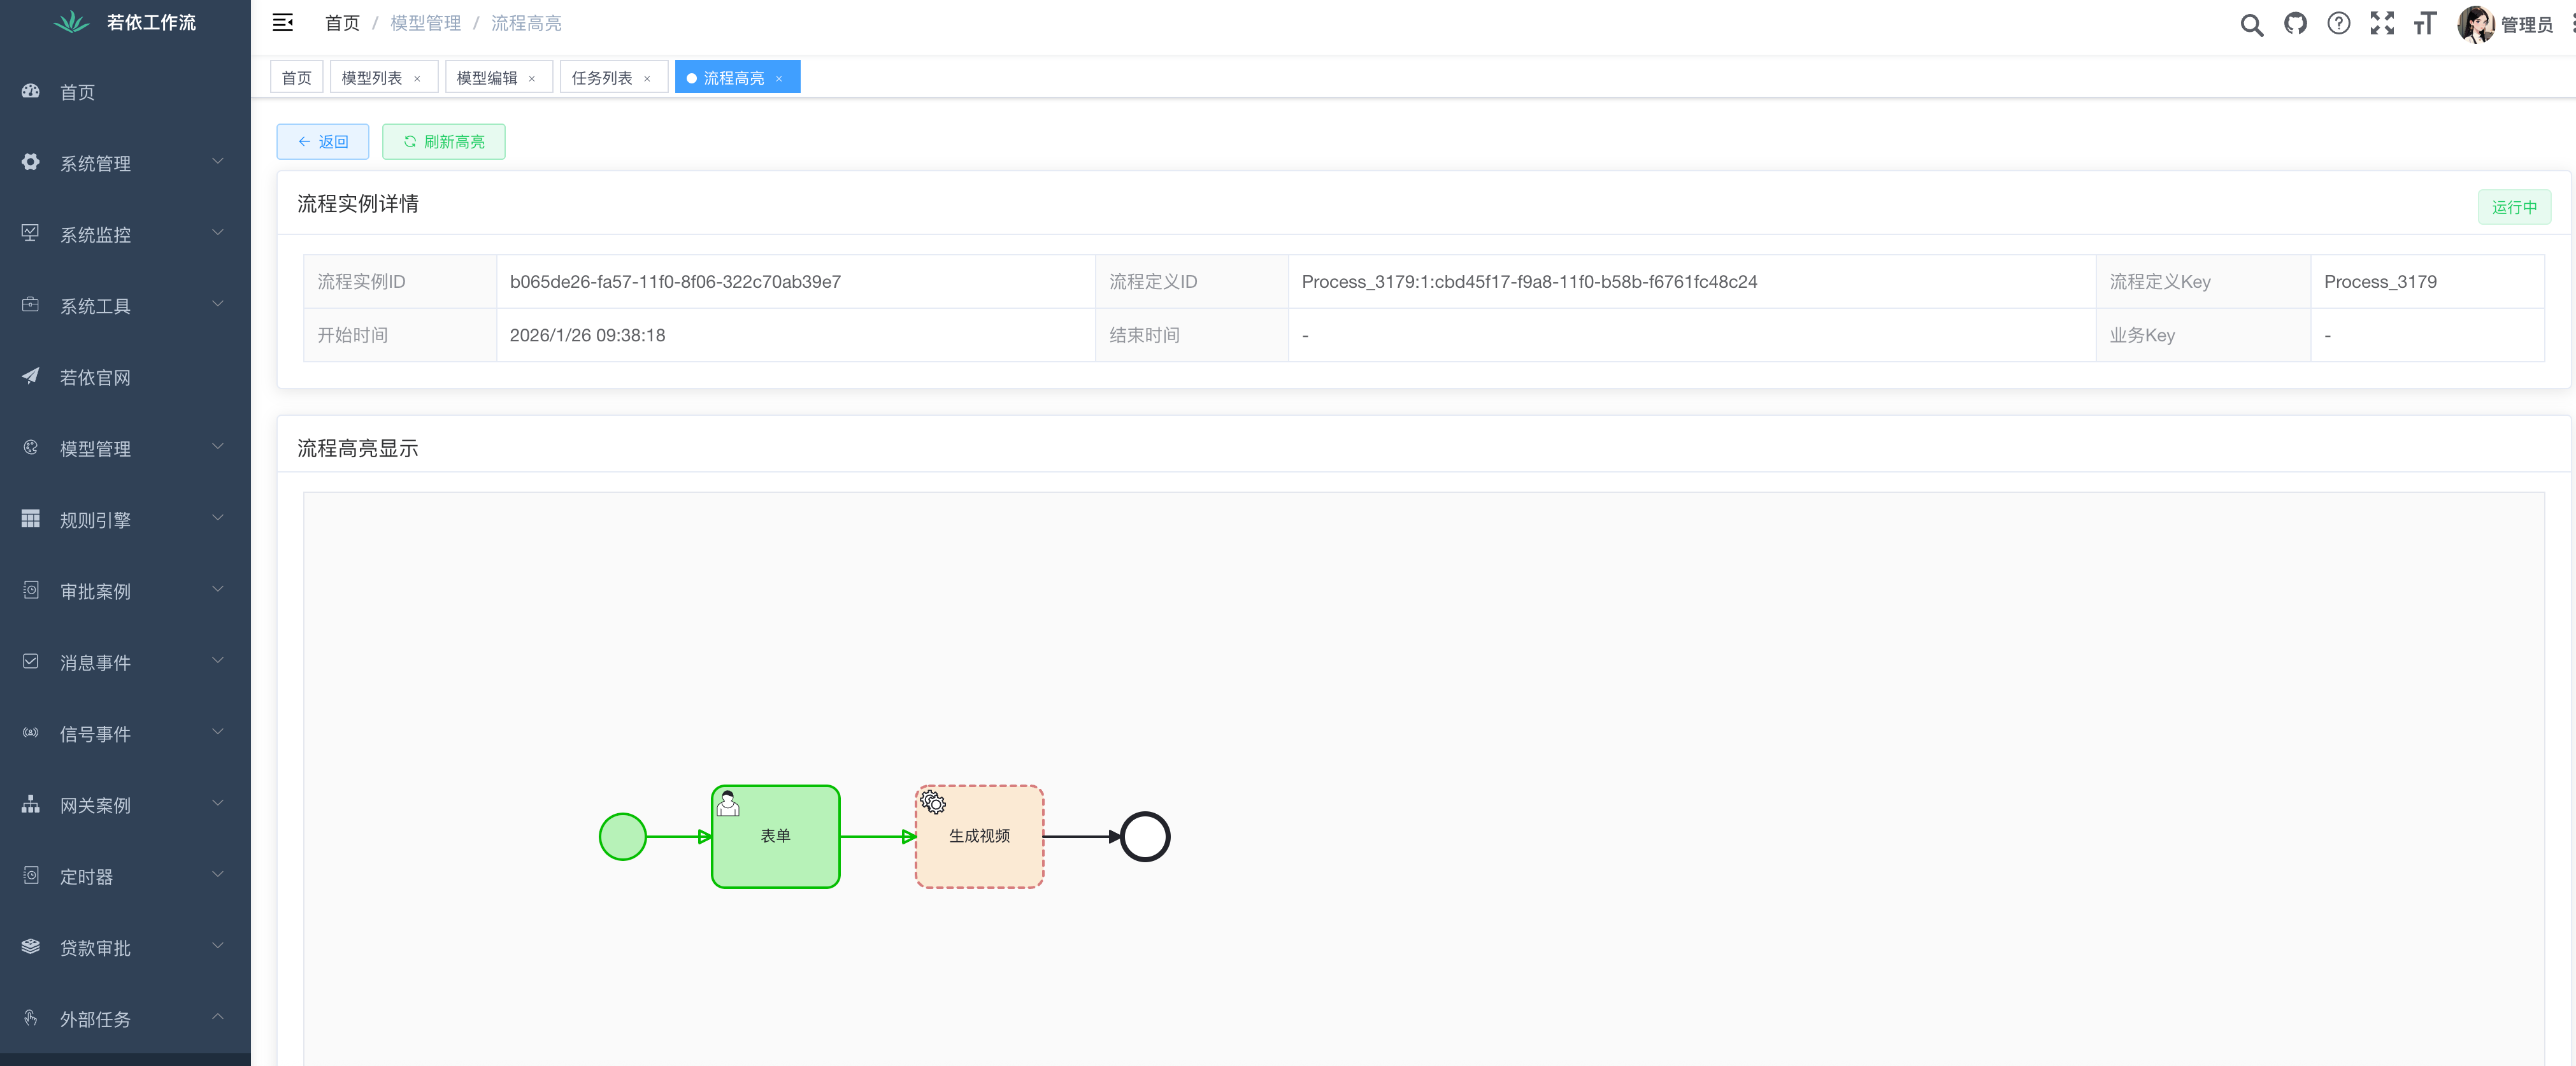
Task: Expand the 规则引擎 menu chevron
Action: pyautogui.click(x=218, y=518)
